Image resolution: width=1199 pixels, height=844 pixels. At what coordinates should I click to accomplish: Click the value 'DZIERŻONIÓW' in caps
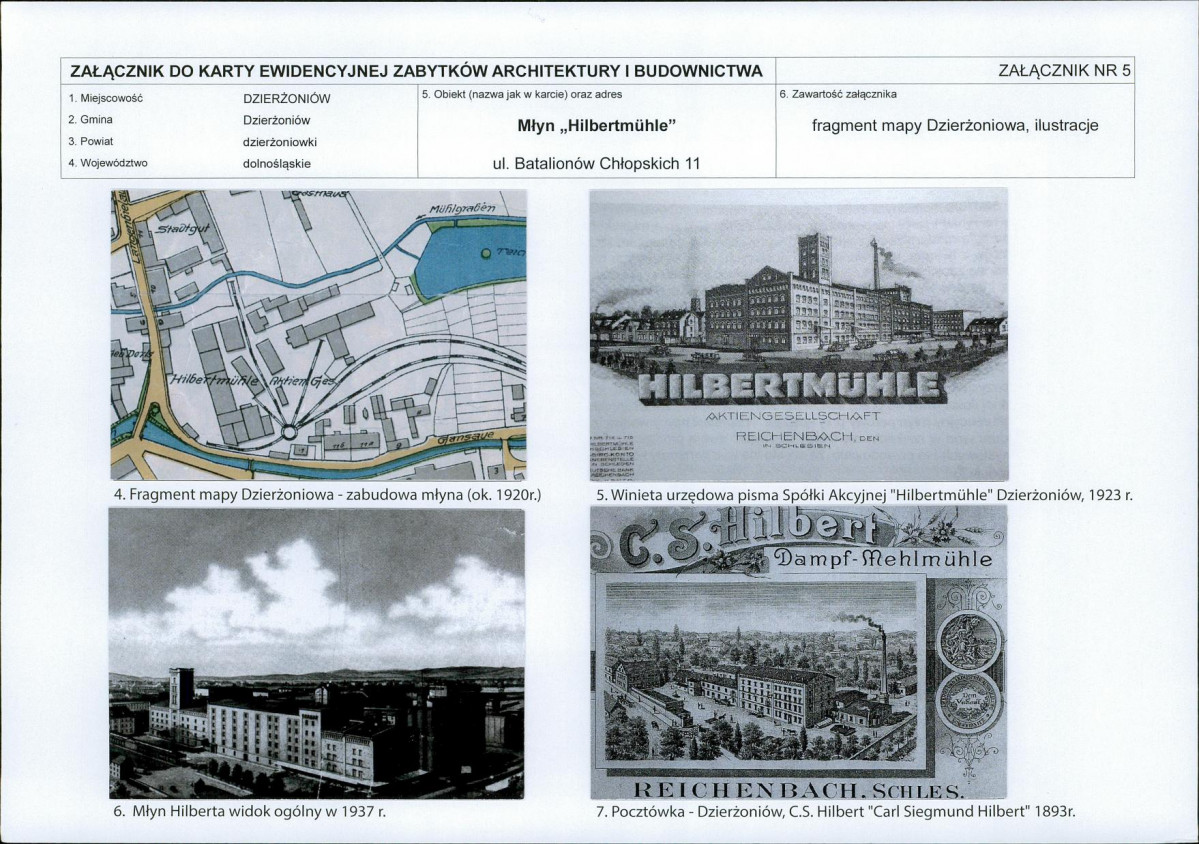pyautogui.click(x=287, y=99)
